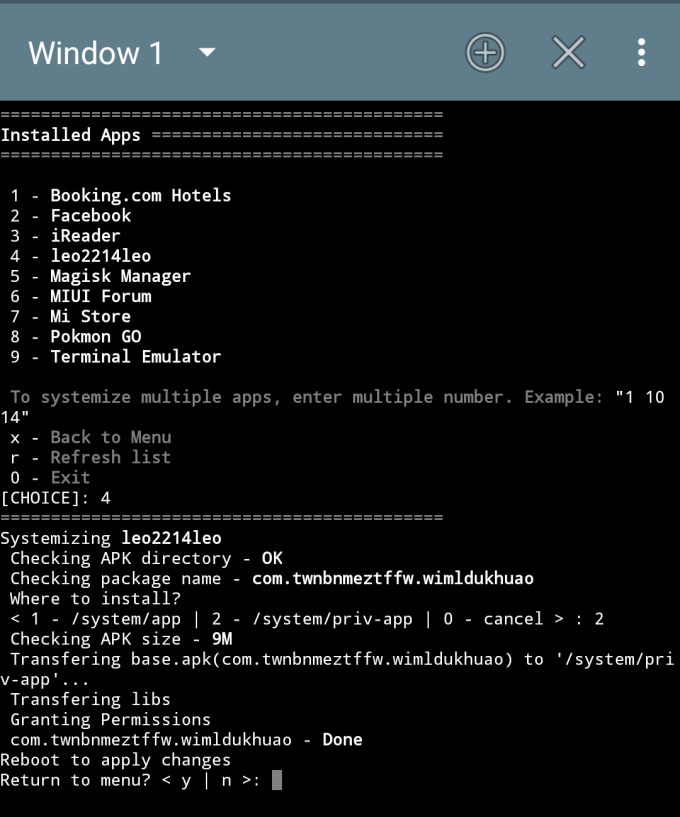
Task: Tap the iReader list entry
Action: coord(65,236)
